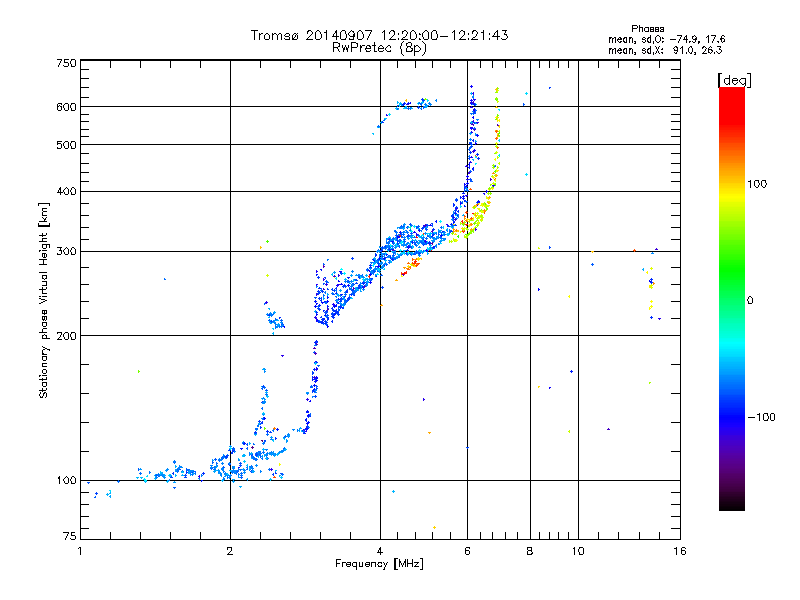Screen dimensions: 800x600
Task: Click the y-axis '75' tick label
Action: (x=70, y=536)
